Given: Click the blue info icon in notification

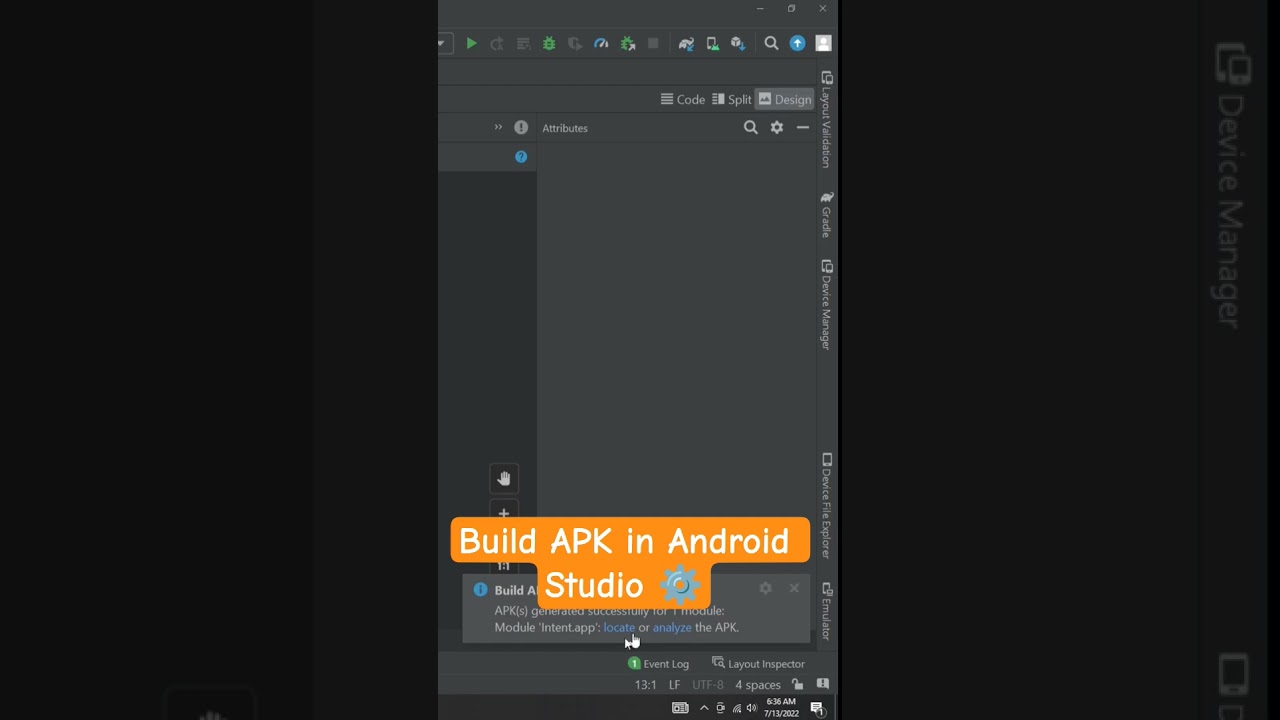Looking at the screenshot, I should coord(481,590).
